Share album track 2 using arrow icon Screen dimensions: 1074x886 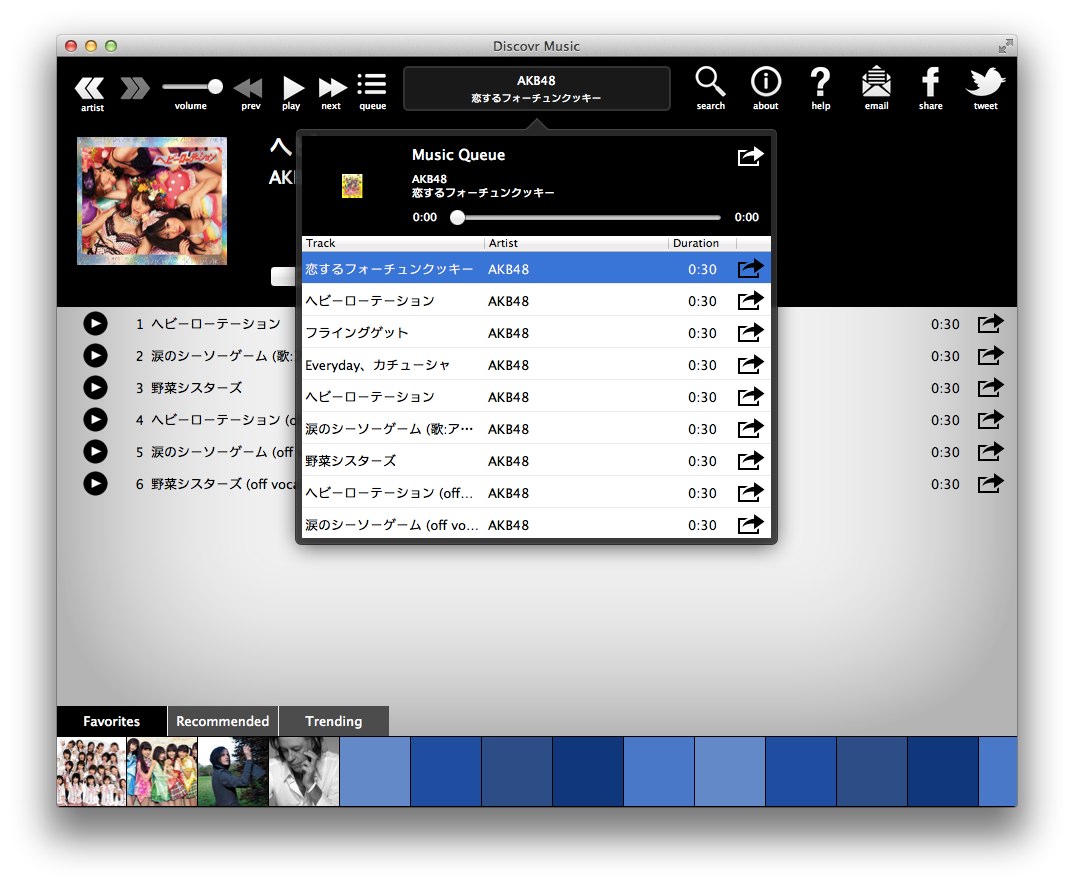990,355
